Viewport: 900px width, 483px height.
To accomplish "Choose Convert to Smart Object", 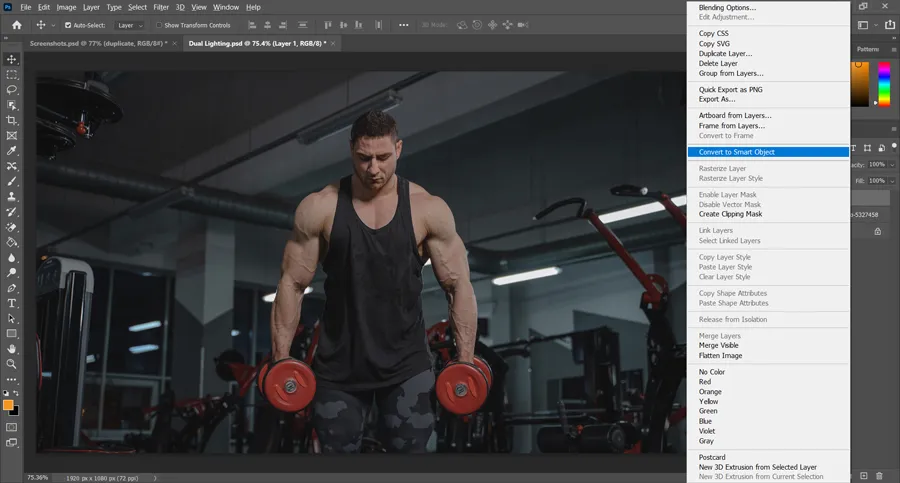I will point(736,152).
